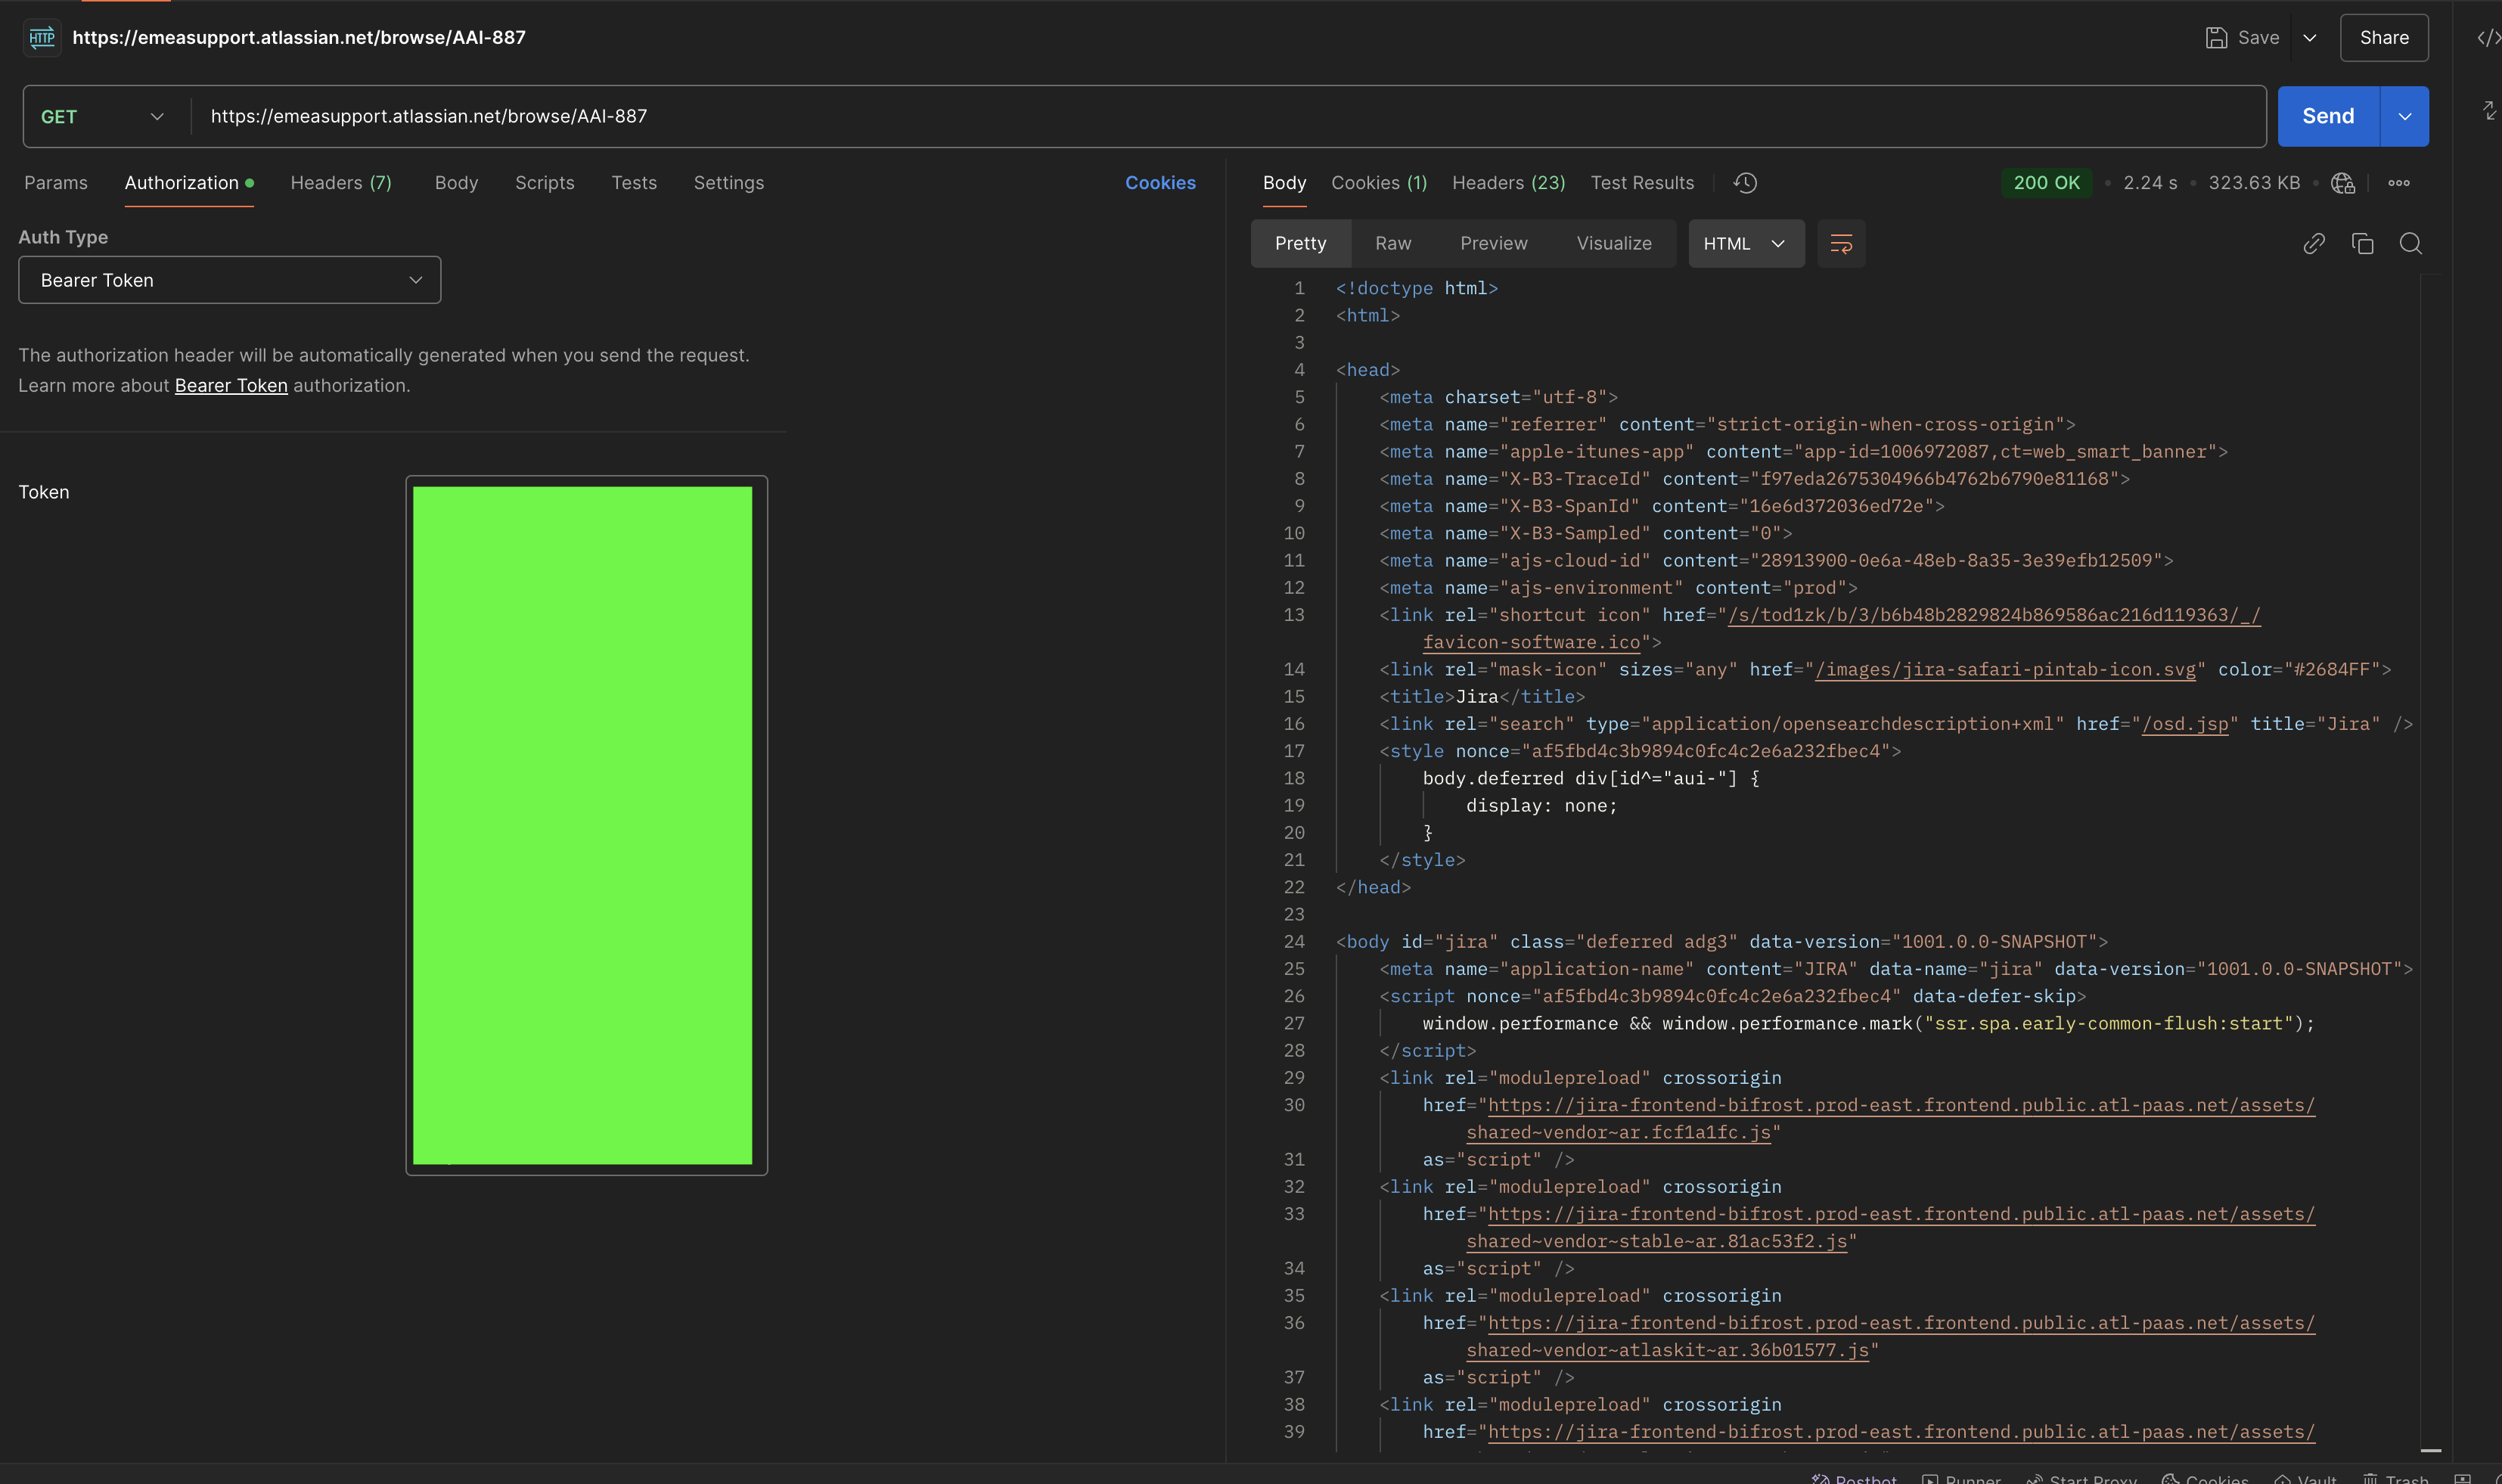Click the Send request button
2502x1484 pixels.
coord(2327,116)
